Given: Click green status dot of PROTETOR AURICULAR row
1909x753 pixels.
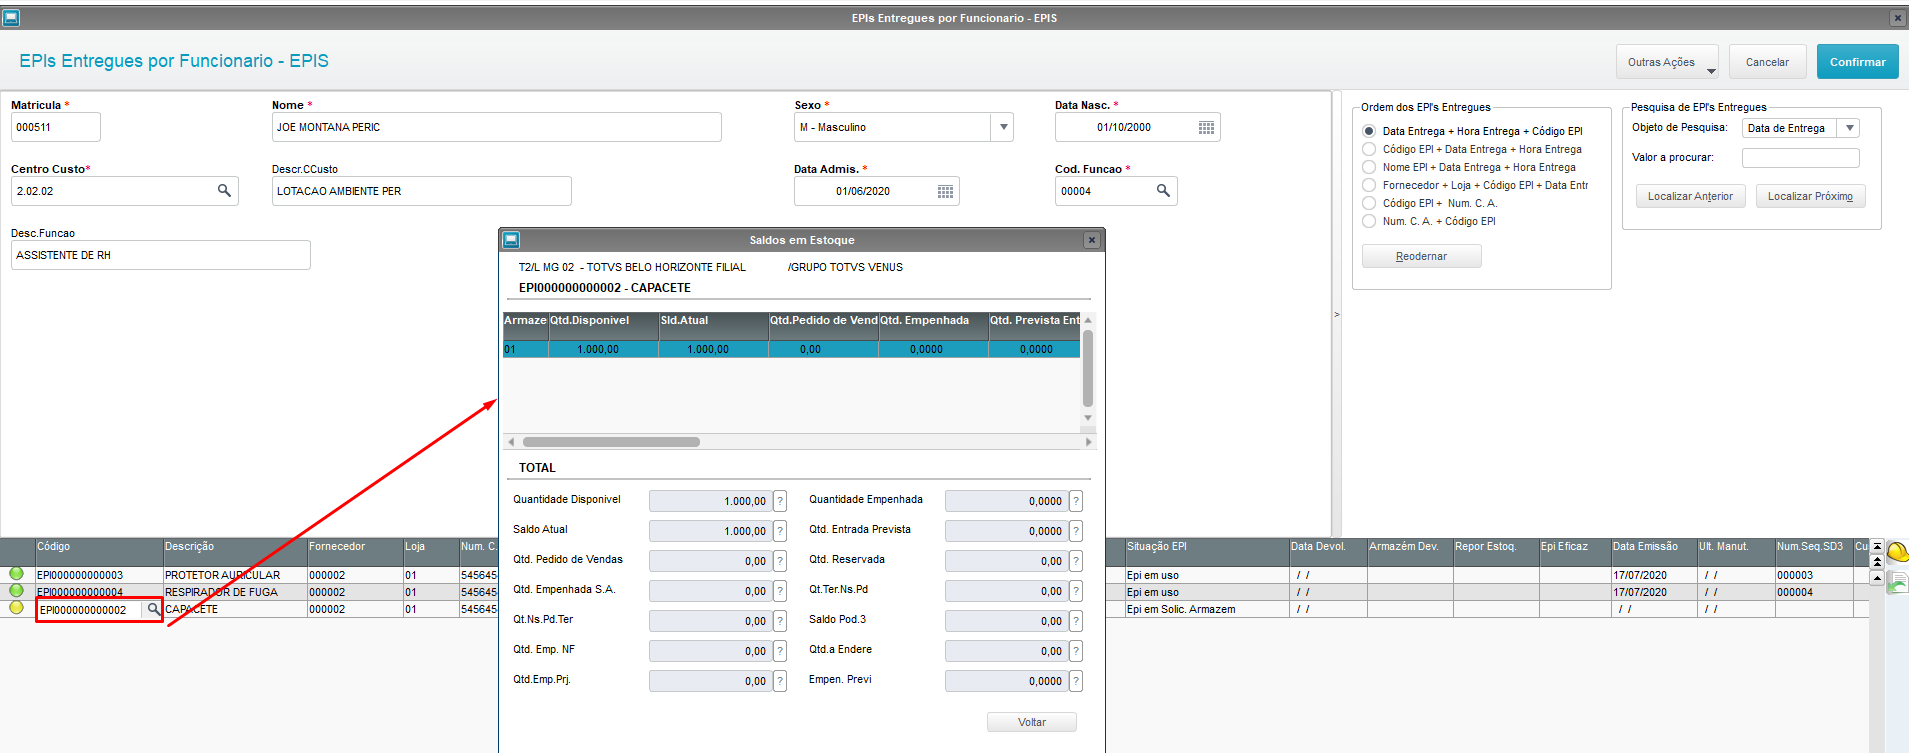Looking at the screenshot, I should pos(16,574).
